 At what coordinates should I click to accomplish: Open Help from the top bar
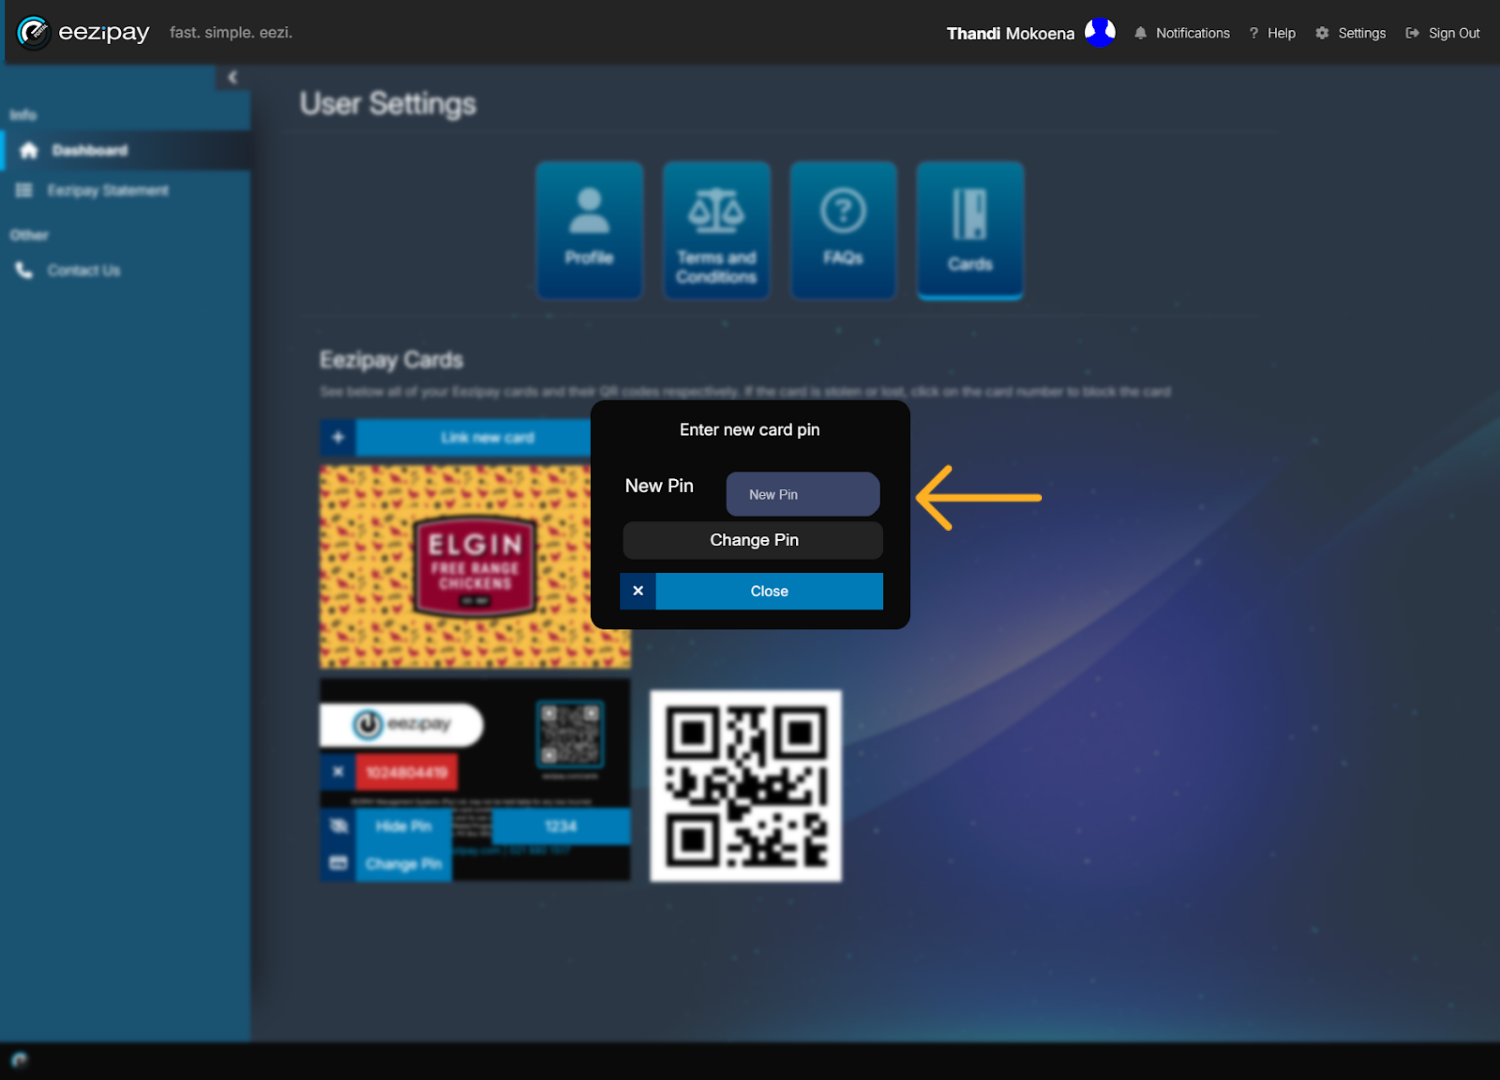[1272, 33]
